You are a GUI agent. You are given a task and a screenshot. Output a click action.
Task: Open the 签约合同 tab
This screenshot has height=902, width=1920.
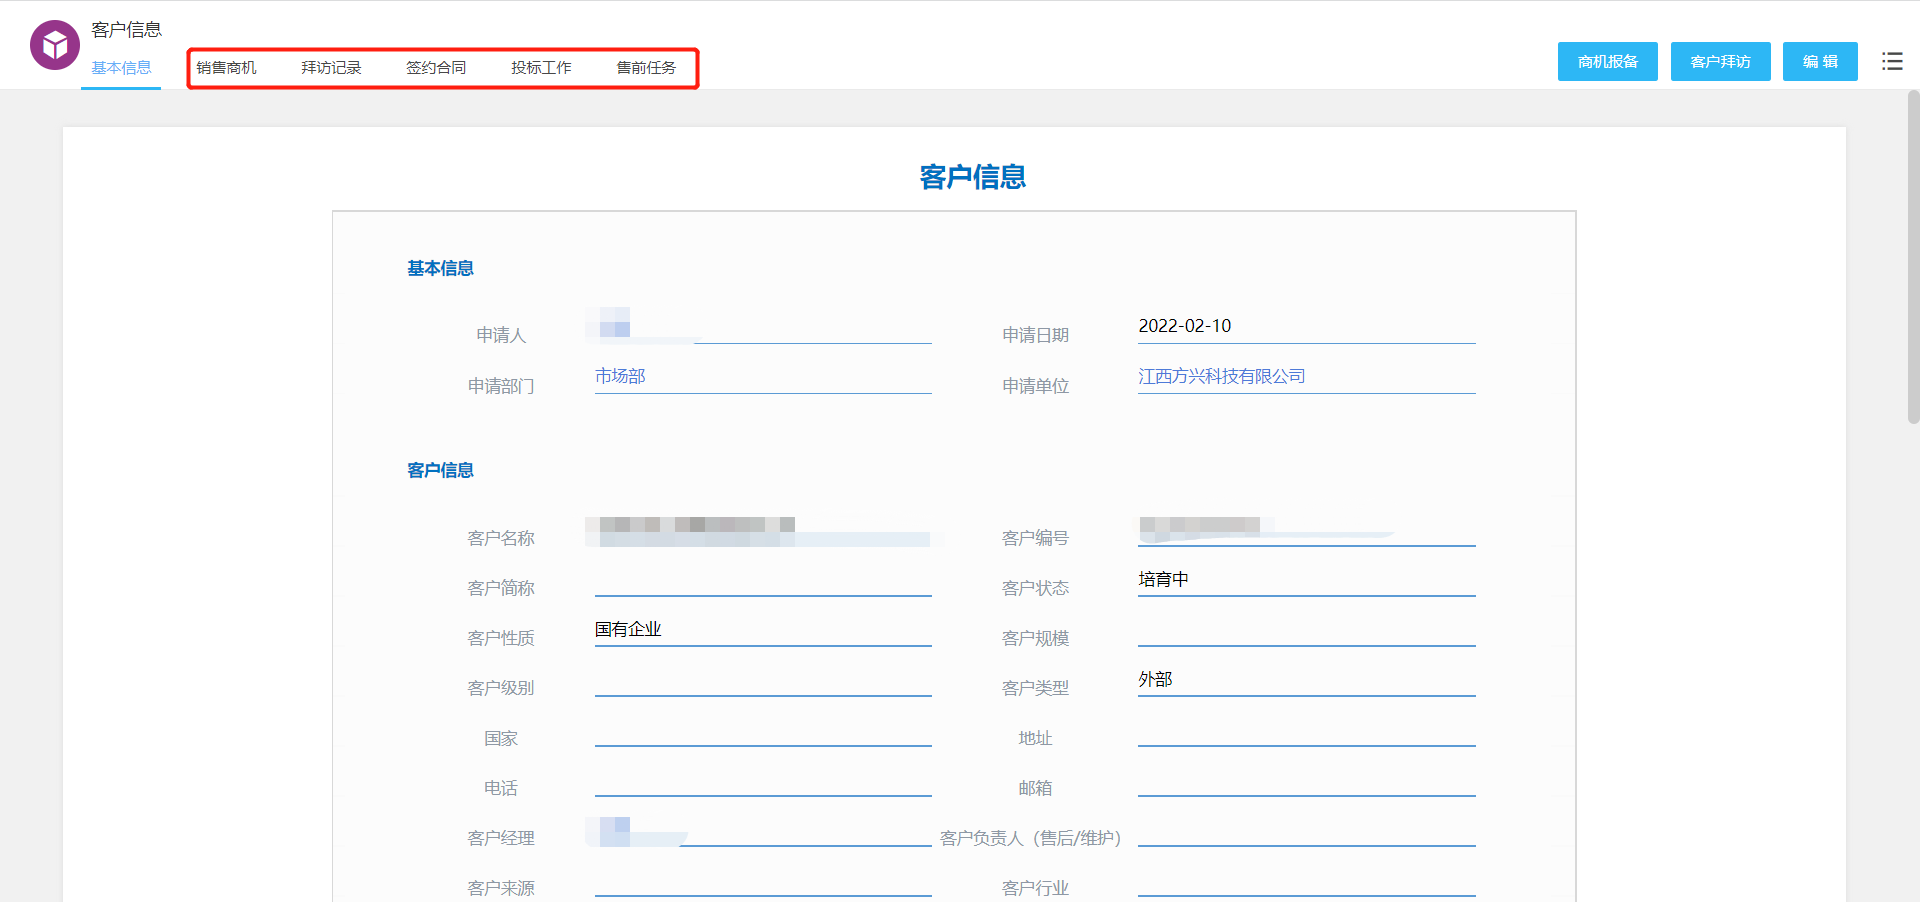pyautogui.click(x=436, y=67)
